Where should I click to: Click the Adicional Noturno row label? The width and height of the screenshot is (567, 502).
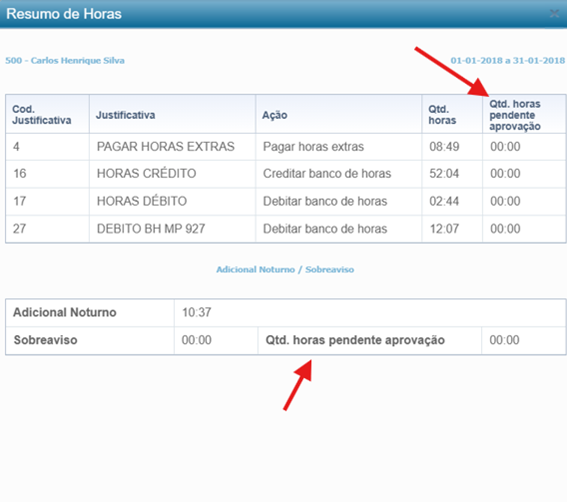(65, 312)
